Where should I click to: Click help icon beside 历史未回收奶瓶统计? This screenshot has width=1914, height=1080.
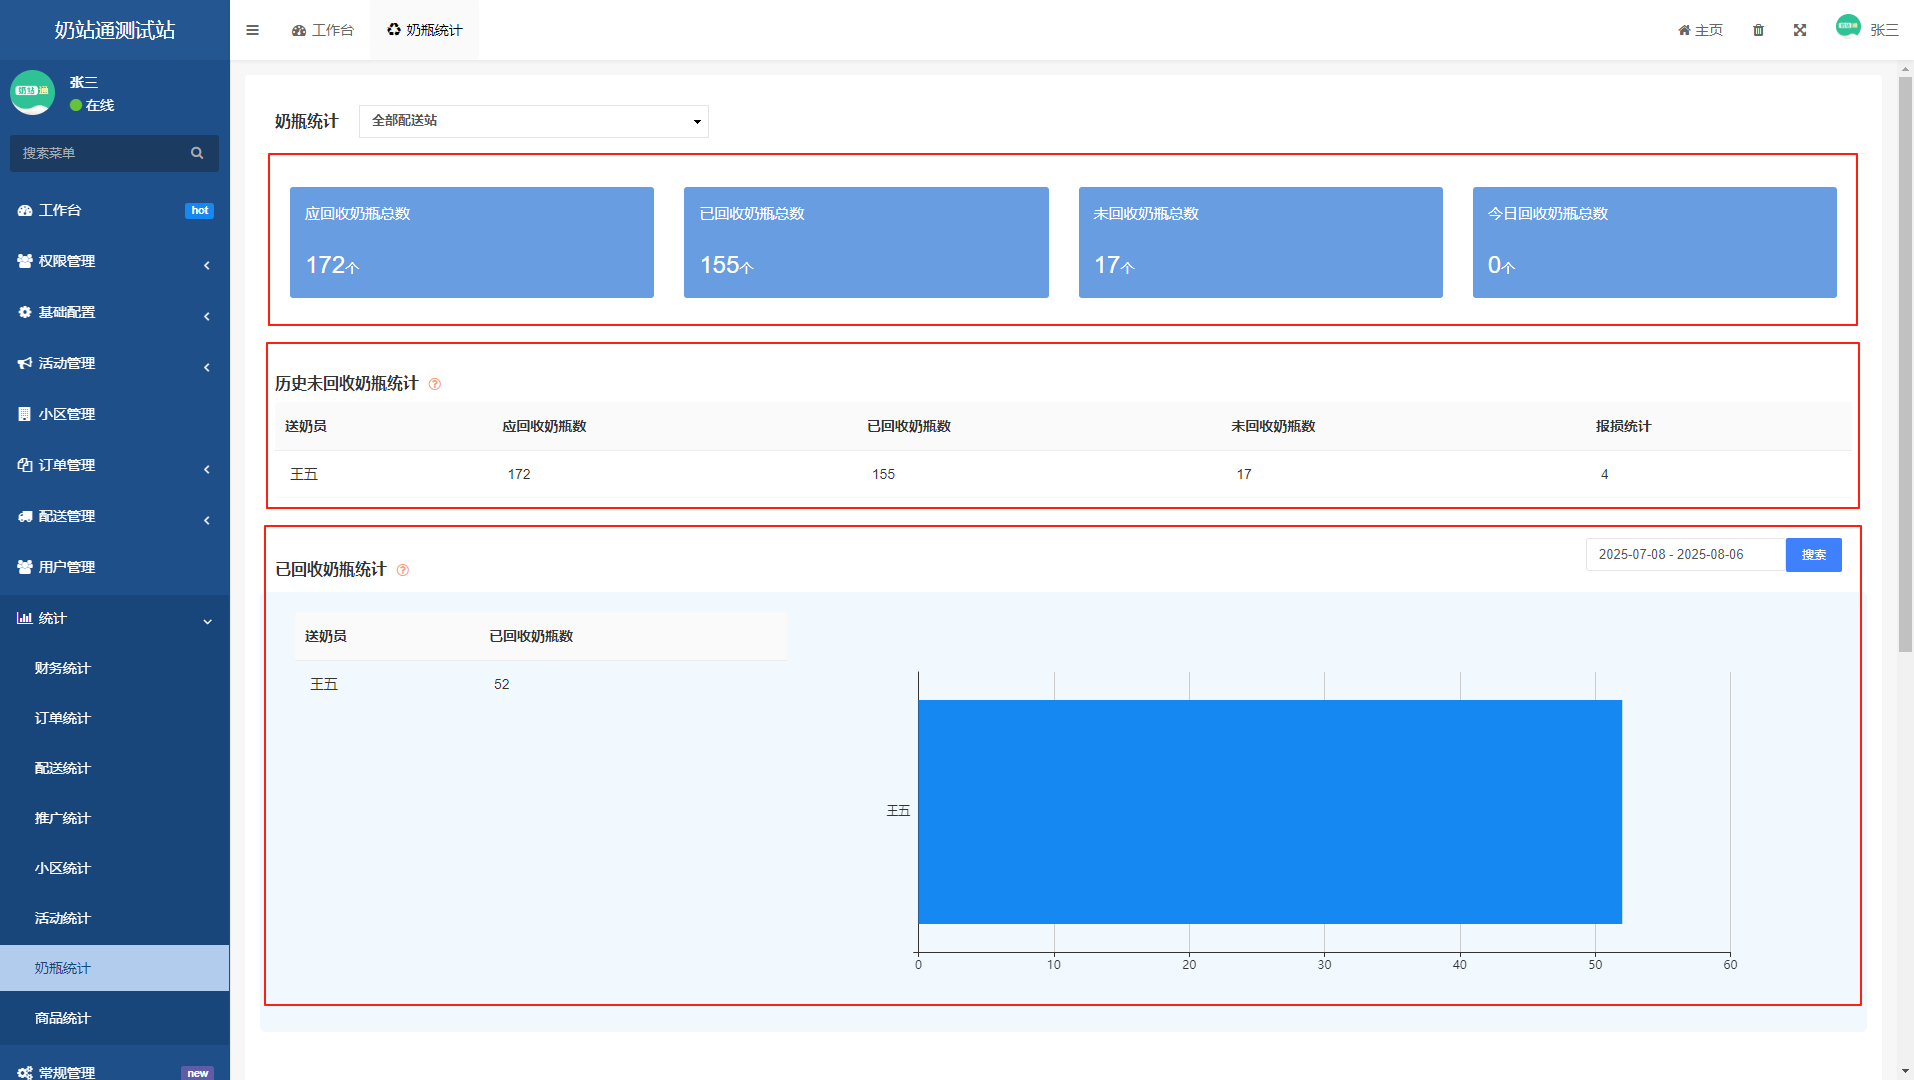(435, 384)
